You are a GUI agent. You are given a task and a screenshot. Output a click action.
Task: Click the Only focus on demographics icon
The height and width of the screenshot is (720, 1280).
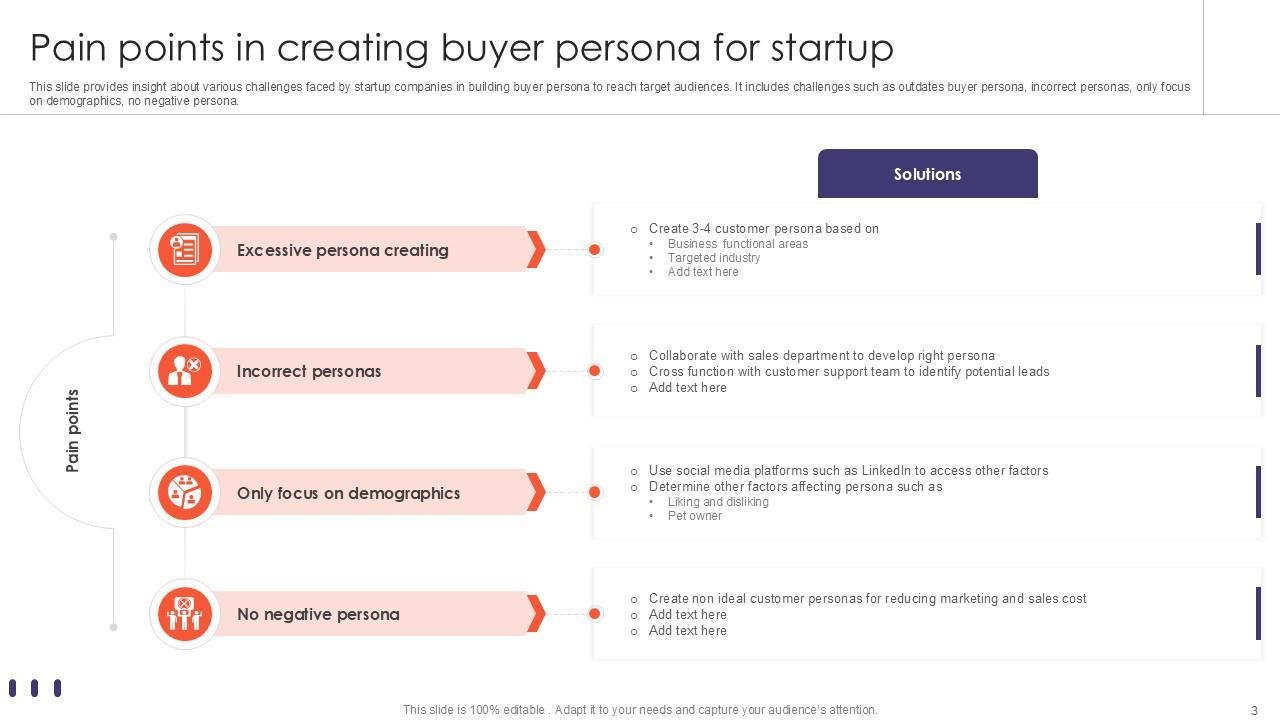tap(185, 493)
